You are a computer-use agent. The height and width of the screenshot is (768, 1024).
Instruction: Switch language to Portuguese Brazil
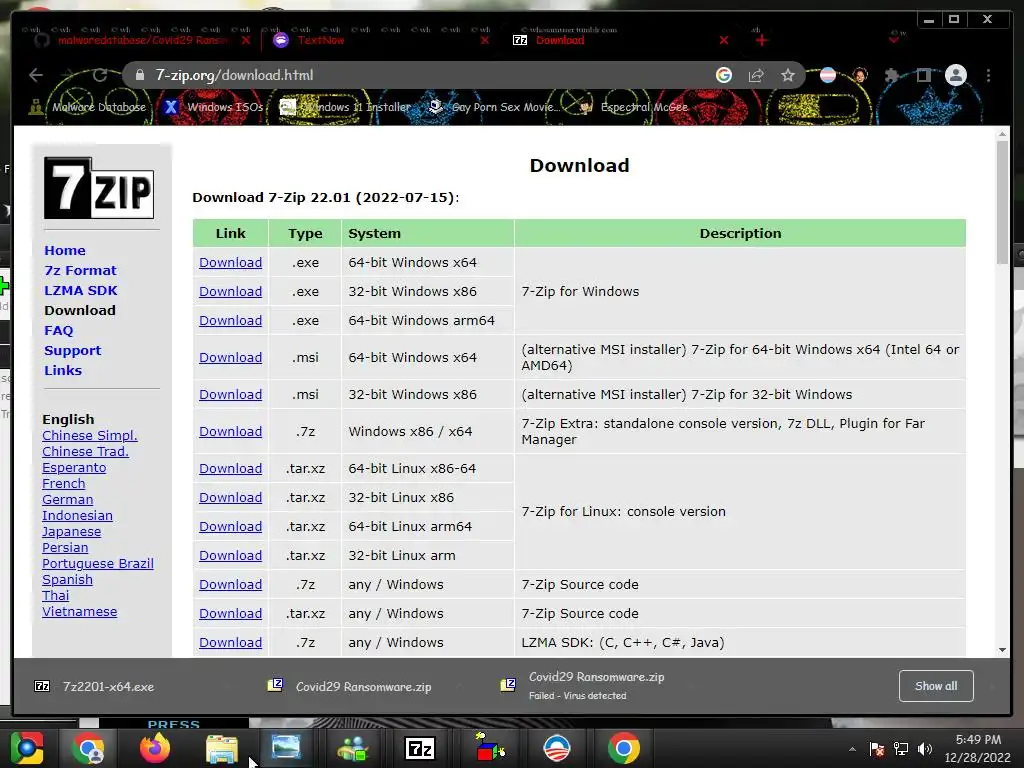coord(98,564)
